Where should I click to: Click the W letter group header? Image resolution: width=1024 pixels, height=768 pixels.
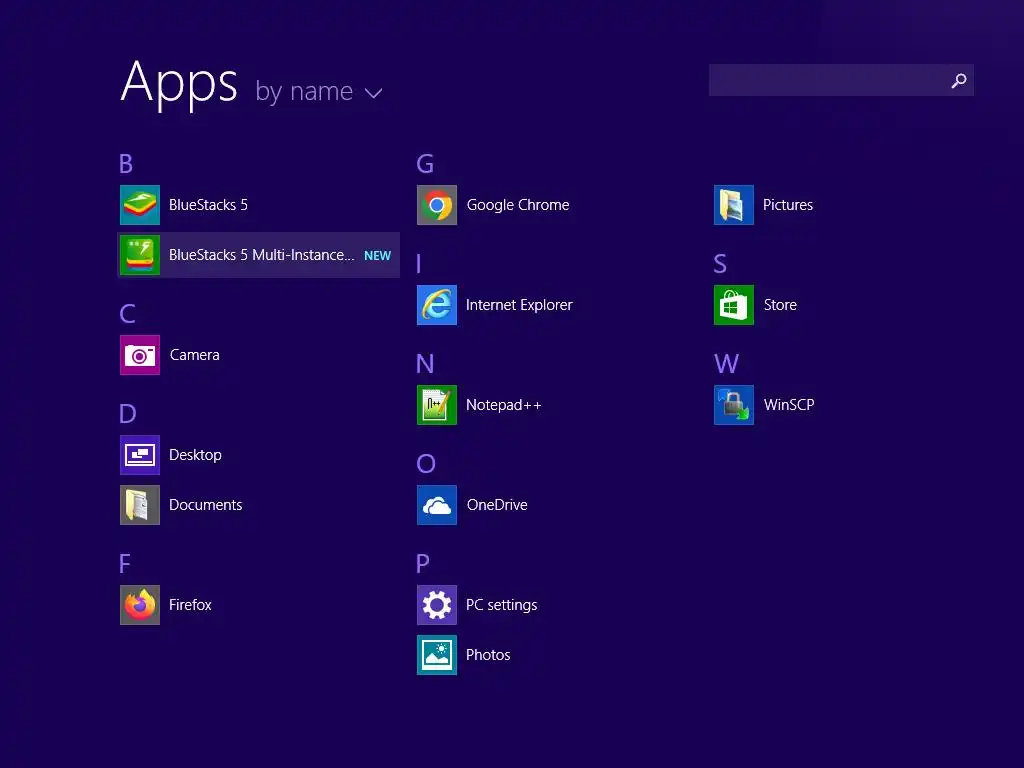(727, 364)
